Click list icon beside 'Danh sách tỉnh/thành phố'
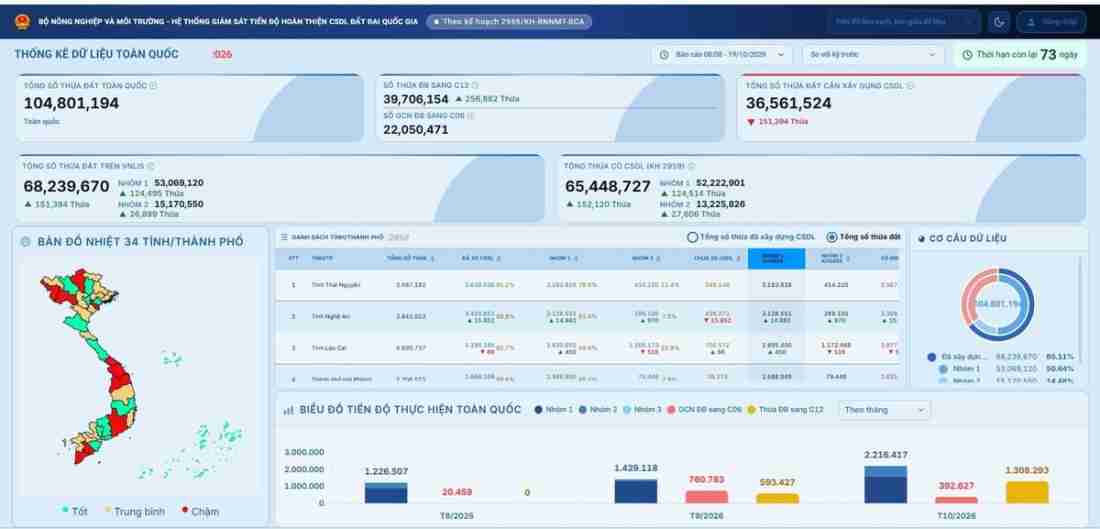The height and width of the screenshot is (529, 1100). click(x=284, y=237)
